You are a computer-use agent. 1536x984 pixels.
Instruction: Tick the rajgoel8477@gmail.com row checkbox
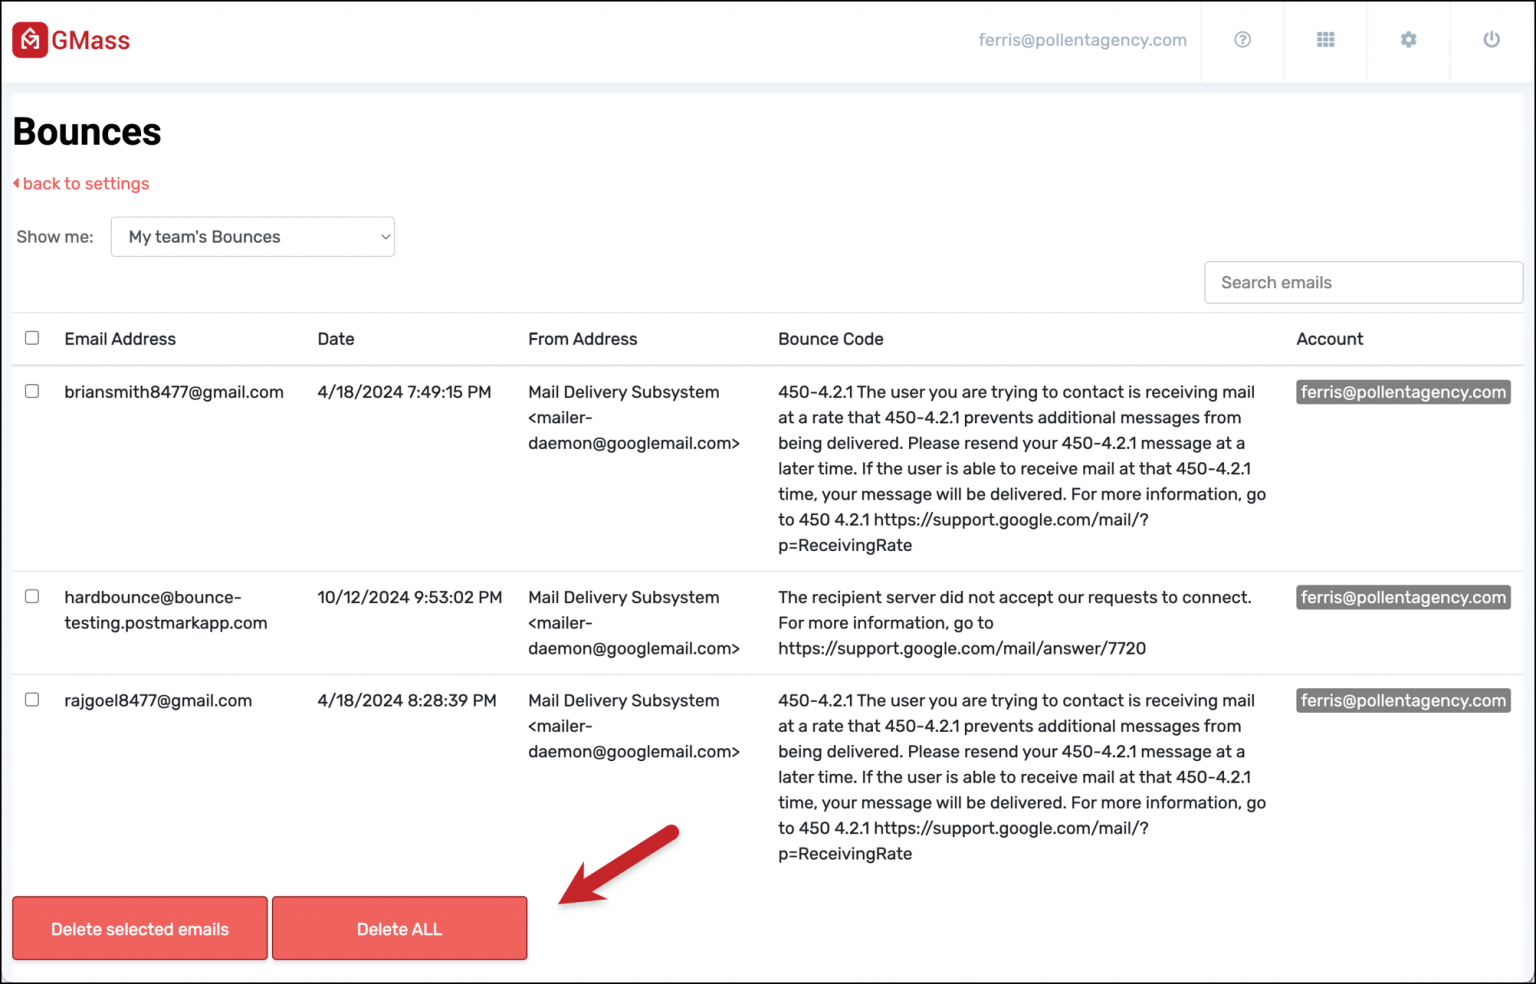[x=32, y=700]
